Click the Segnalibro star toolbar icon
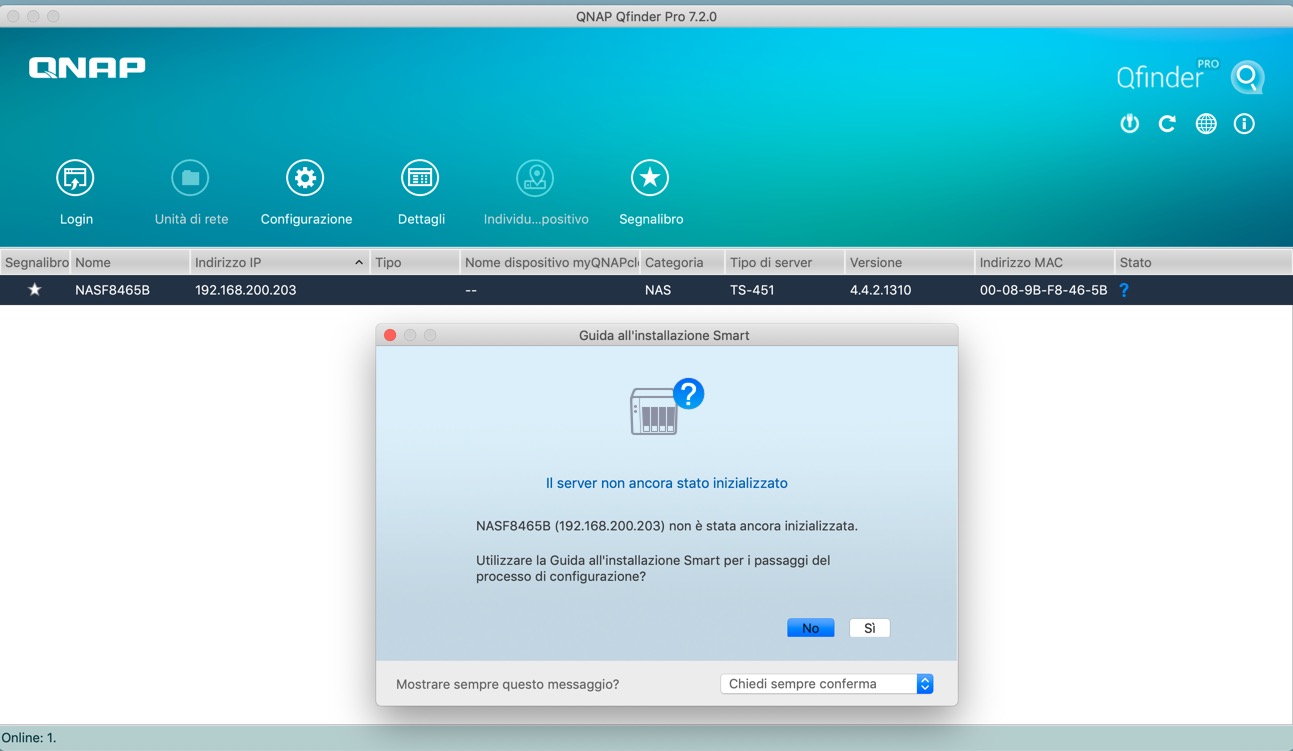 tap(650, 179)
